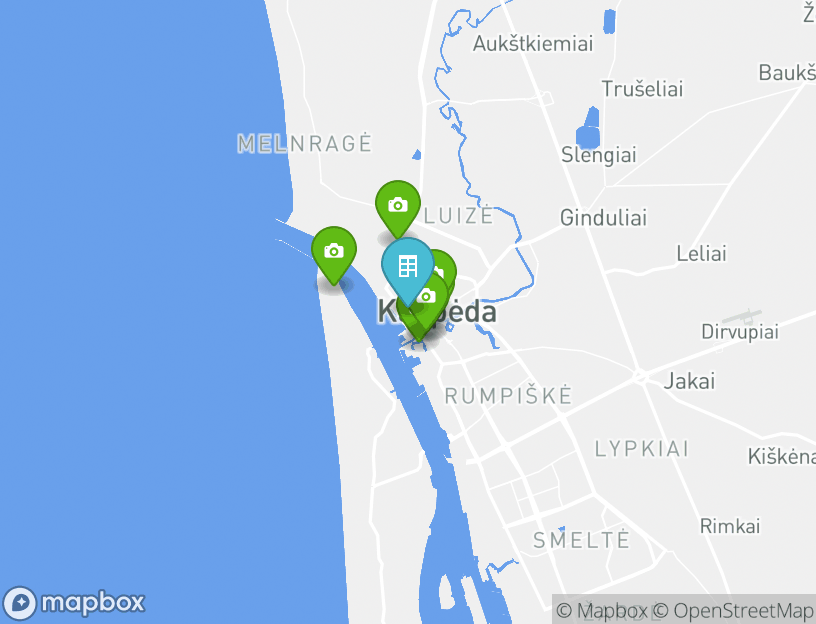Click the Trušeliai place label
Screen dimensions: 816x624
pos(642,88)
